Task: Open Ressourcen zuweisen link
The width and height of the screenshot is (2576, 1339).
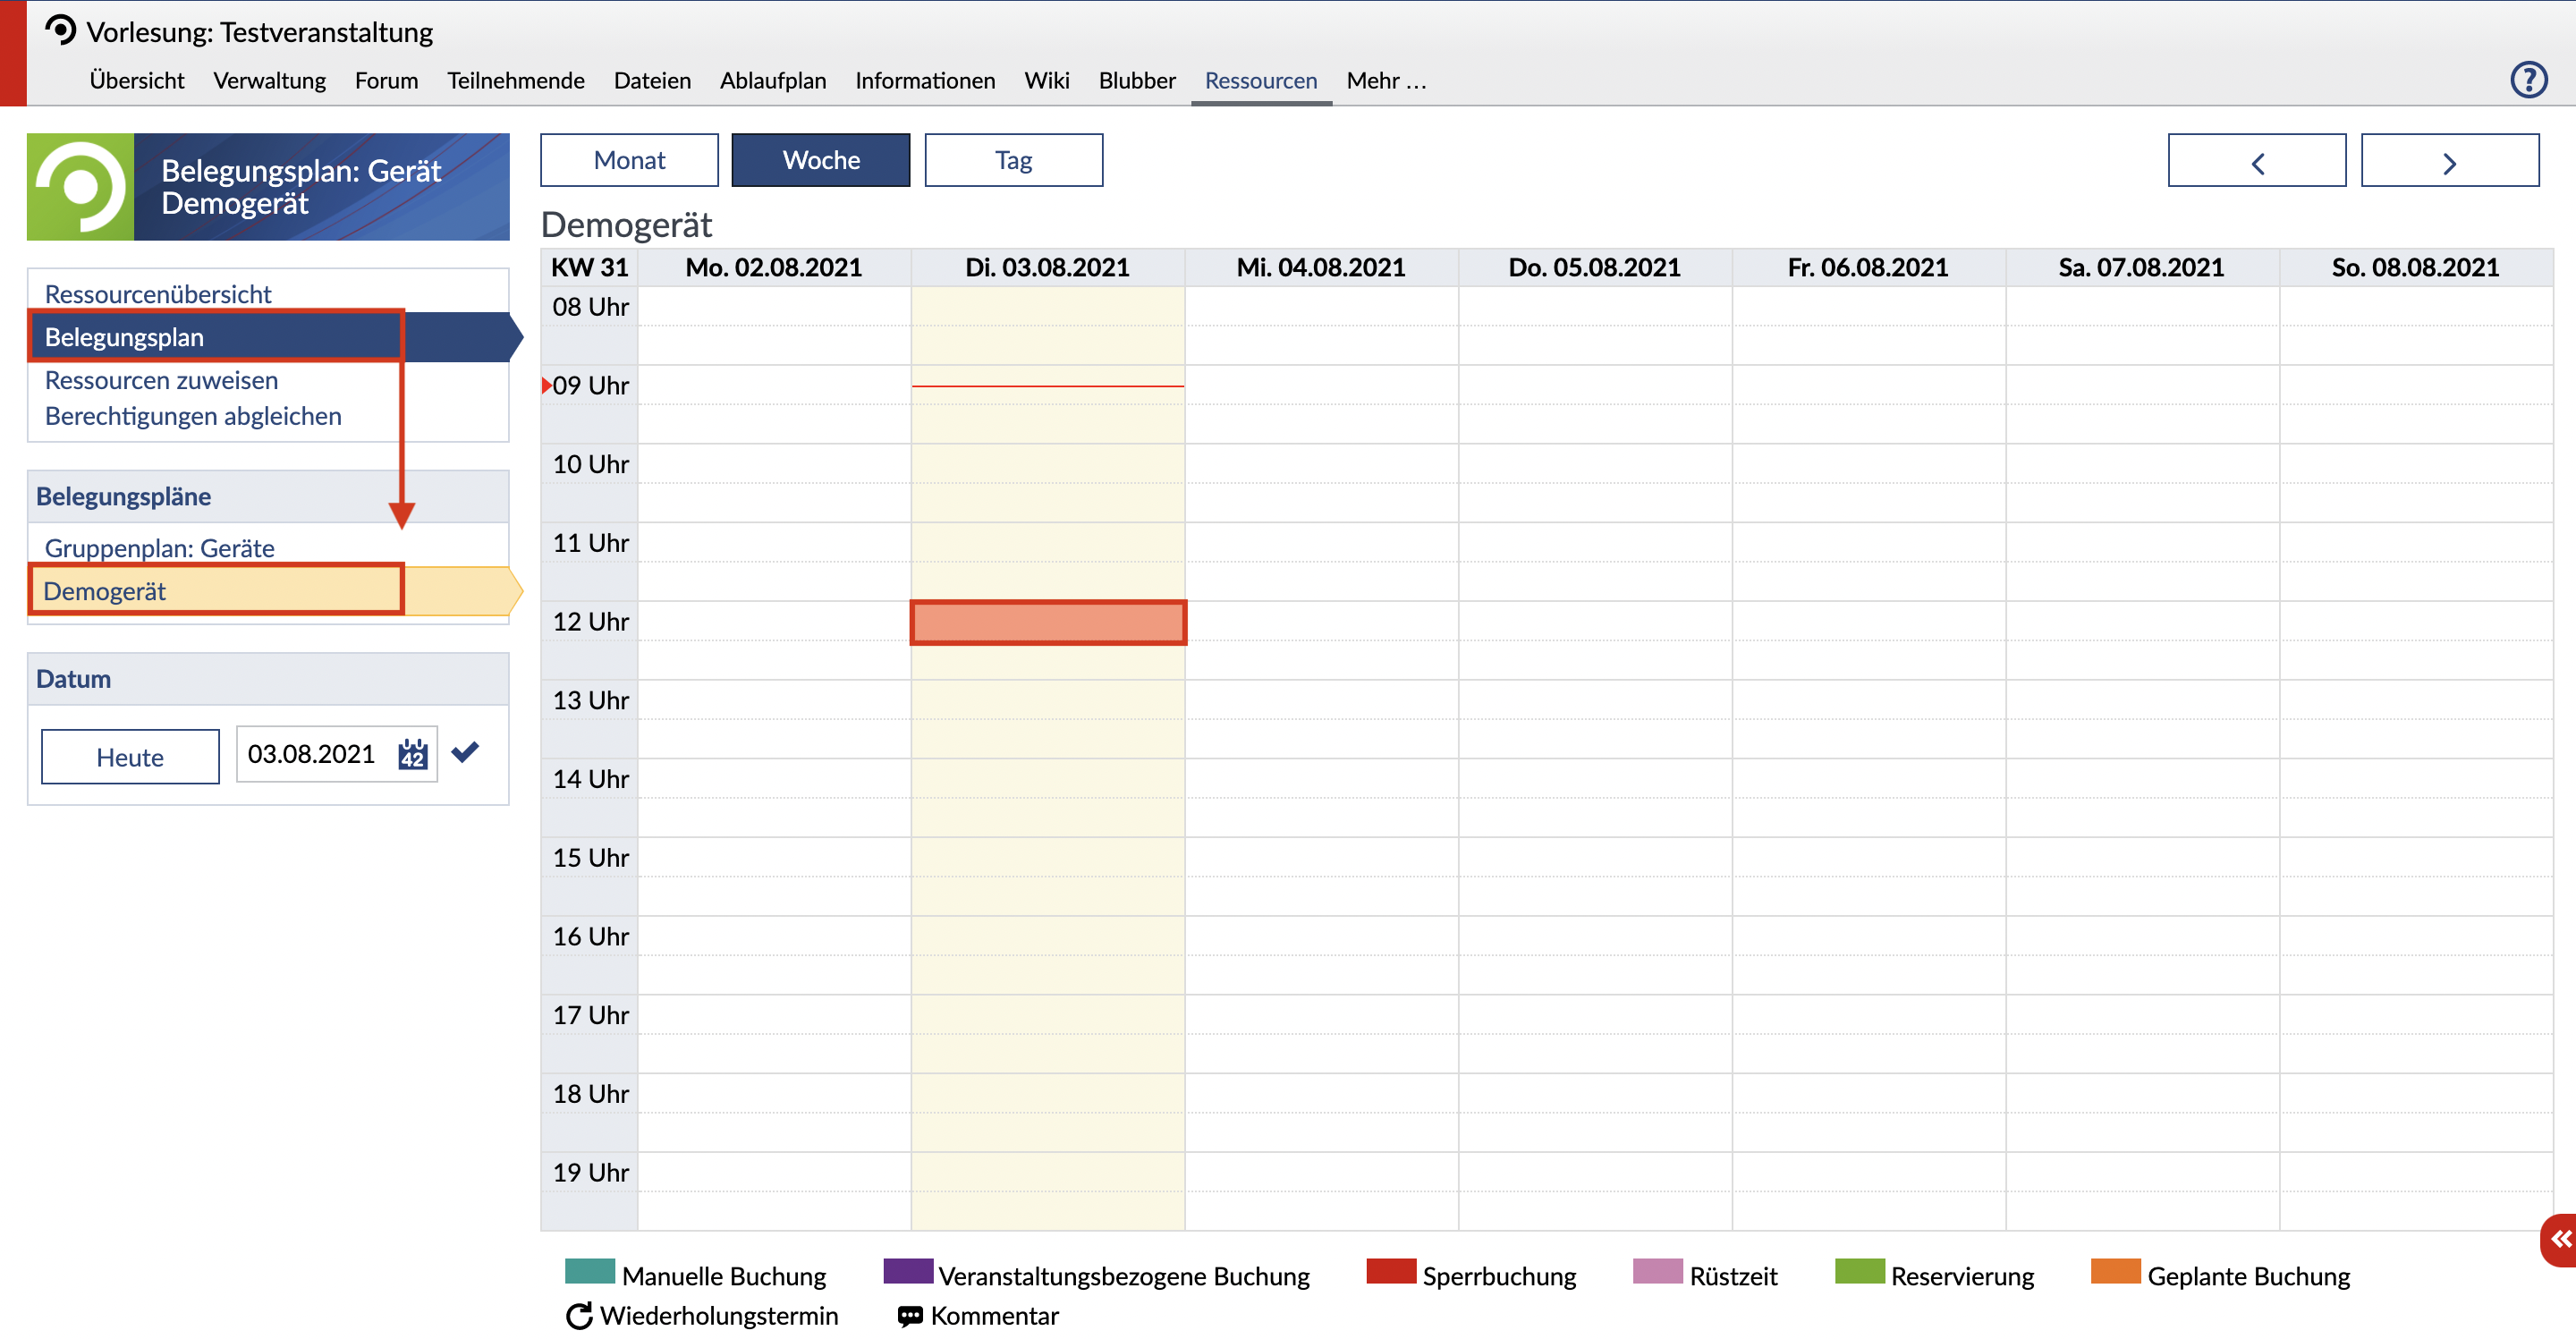Action: point(161,380)
